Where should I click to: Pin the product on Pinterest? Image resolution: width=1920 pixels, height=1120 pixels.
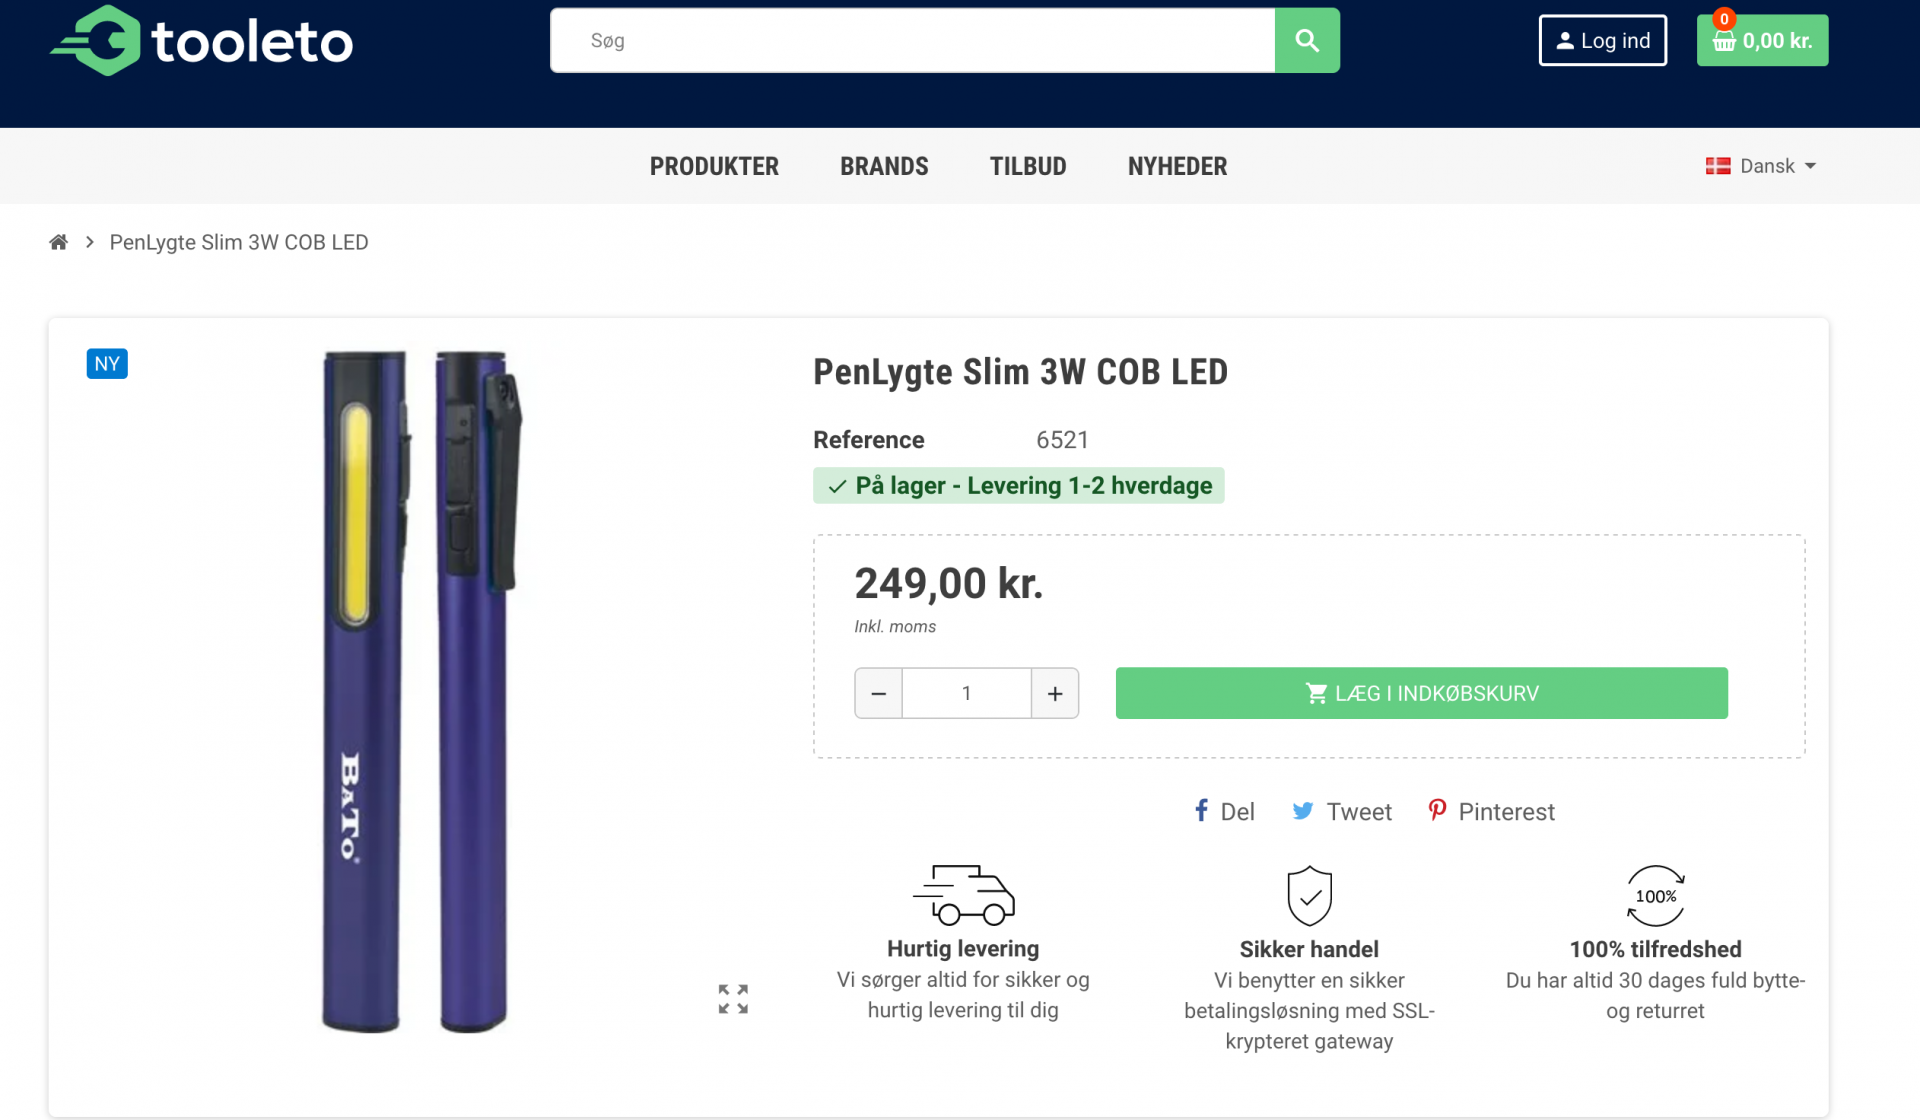tap(1491, 811)
